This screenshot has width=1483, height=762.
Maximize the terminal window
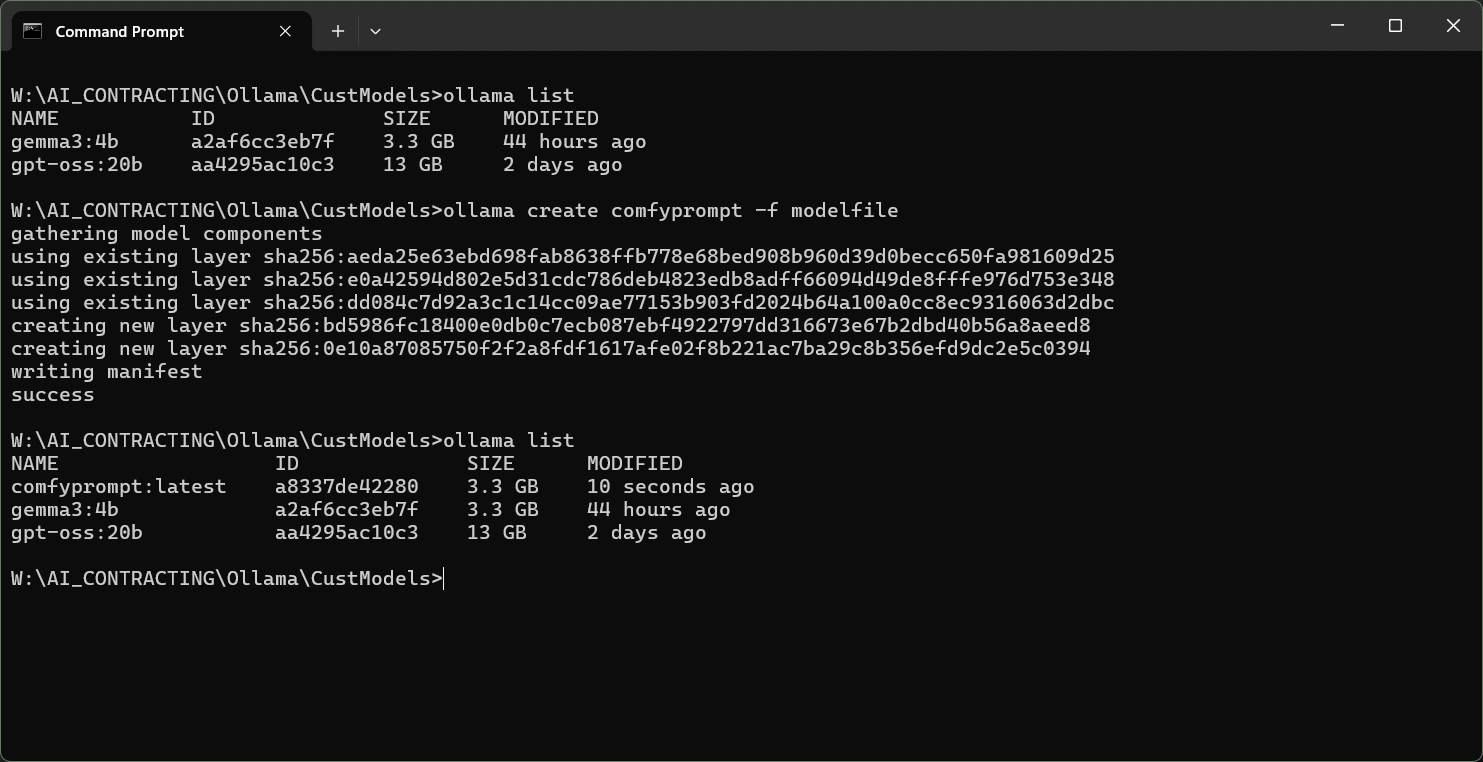(x=1395, y=26)
